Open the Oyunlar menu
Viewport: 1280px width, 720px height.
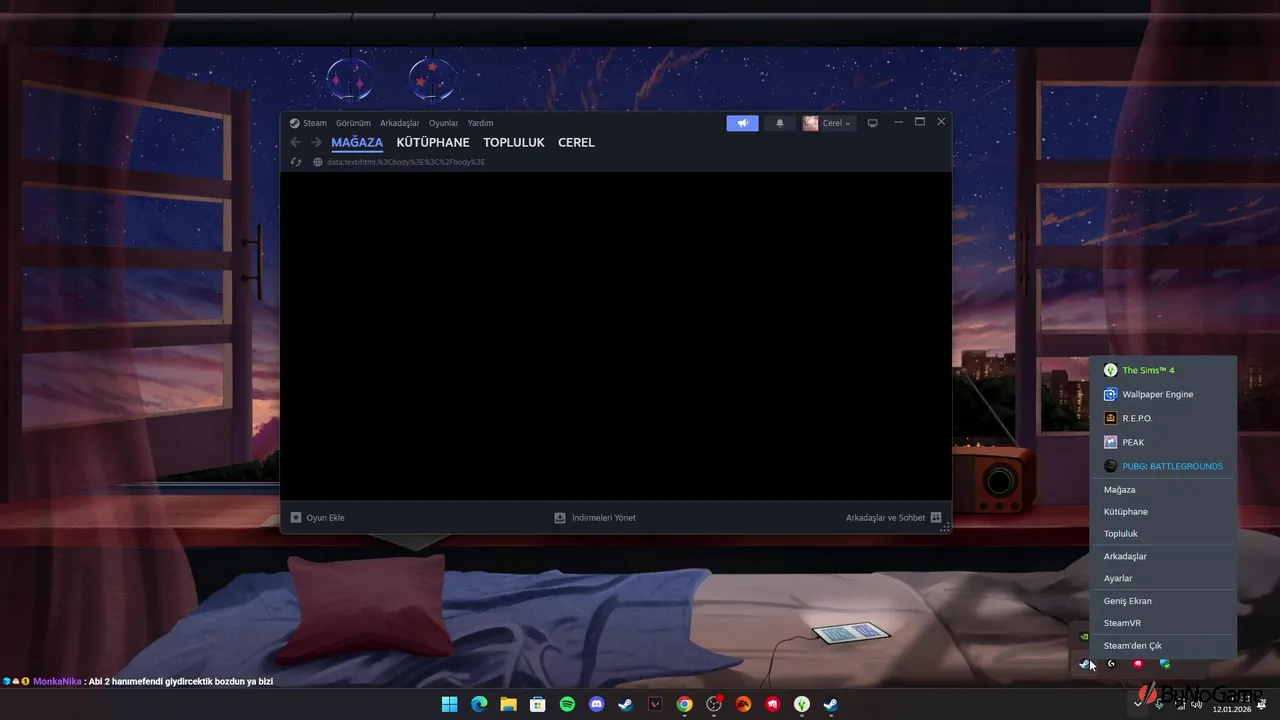coord(444,123)
